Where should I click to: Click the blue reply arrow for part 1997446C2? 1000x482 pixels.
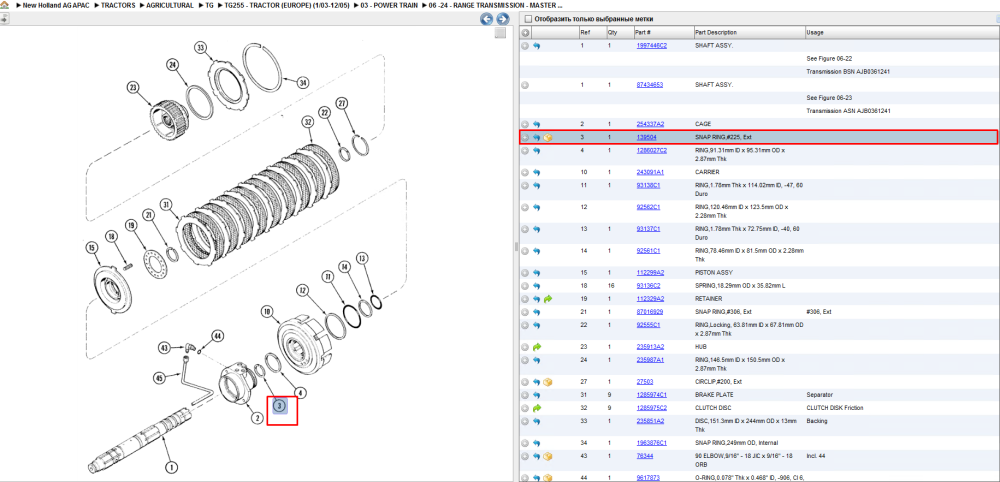[536, 46]
